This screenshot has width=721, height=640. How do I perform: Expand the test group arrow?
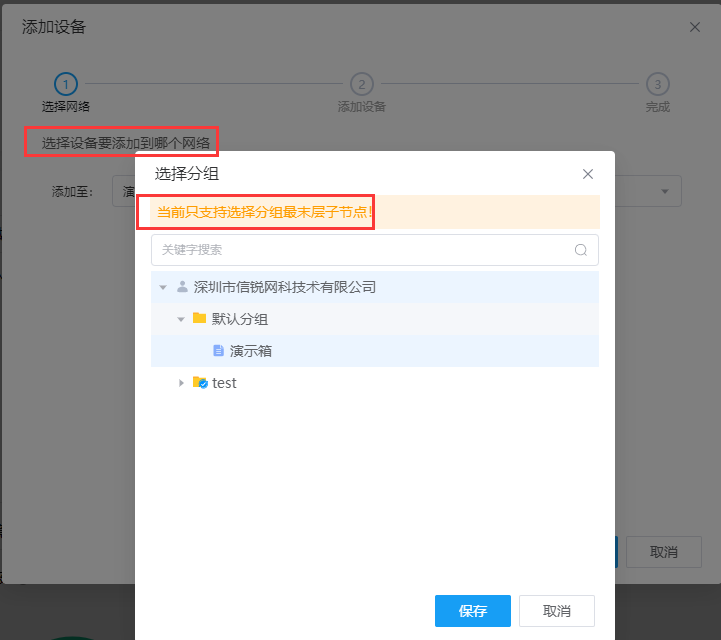tap(181, 383)
